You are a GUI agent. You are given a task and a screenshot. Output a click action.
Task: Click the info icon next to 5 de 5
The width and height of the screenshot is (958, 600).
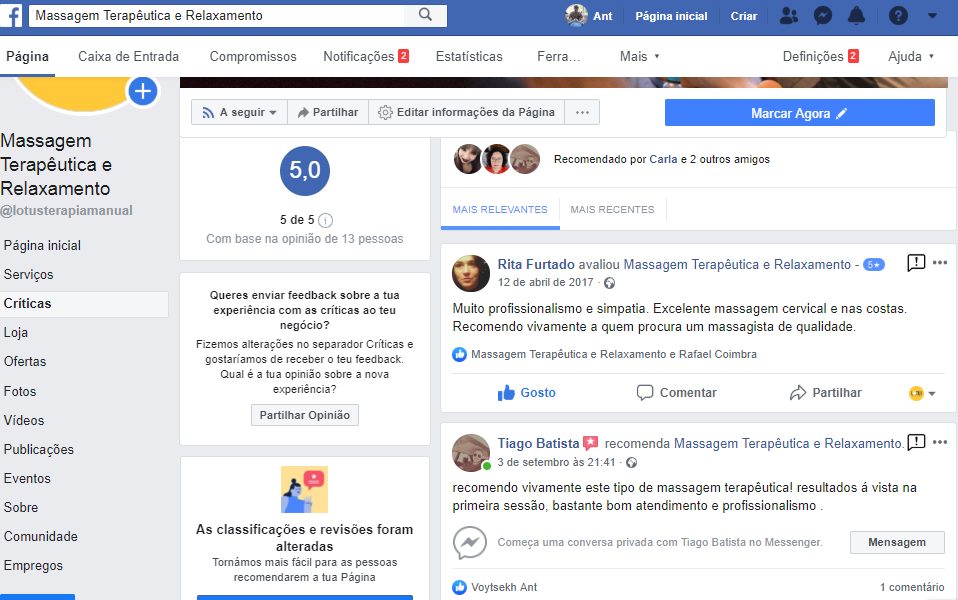pyautogui.click(x=326, y=220)
